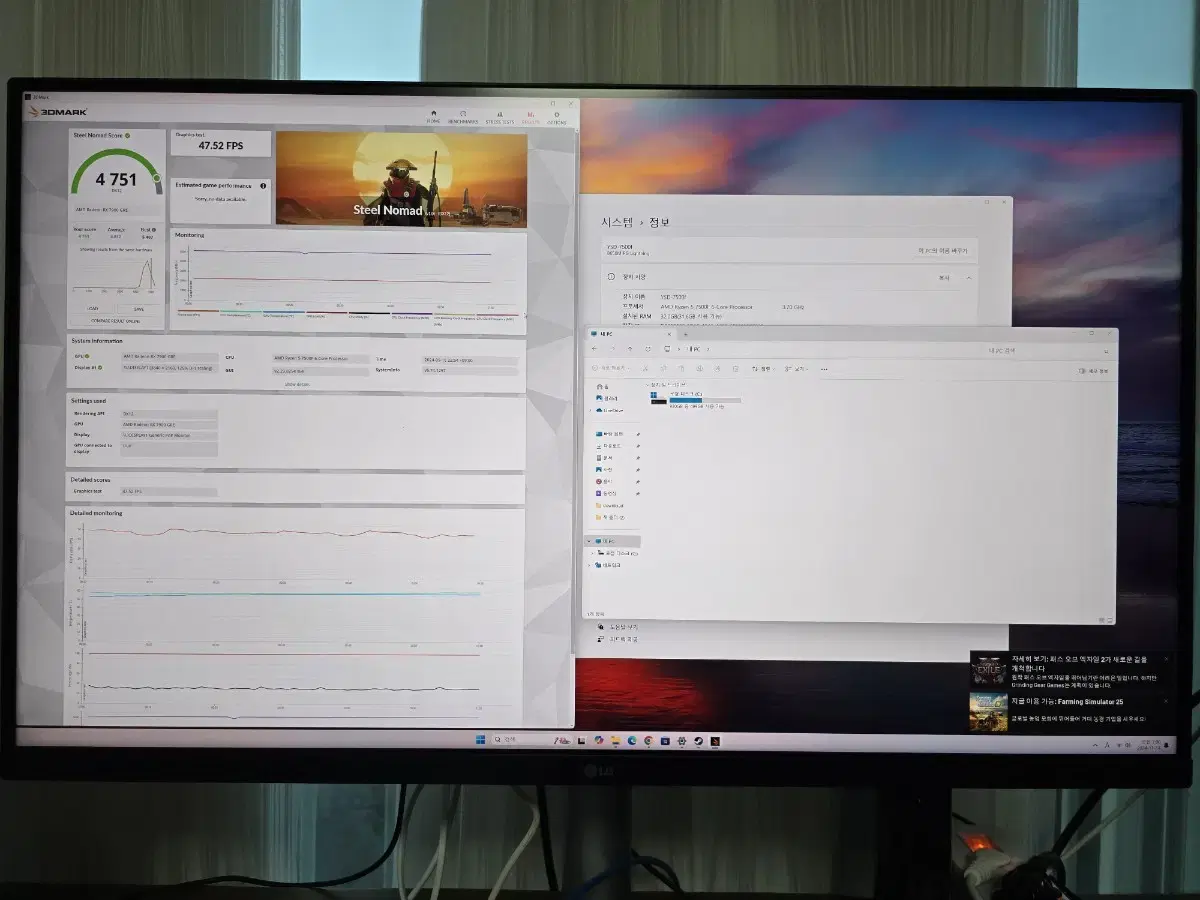Open Edge browser from the taskbar
Viewport: 1200px width, 900px height.
click(632, 741)
